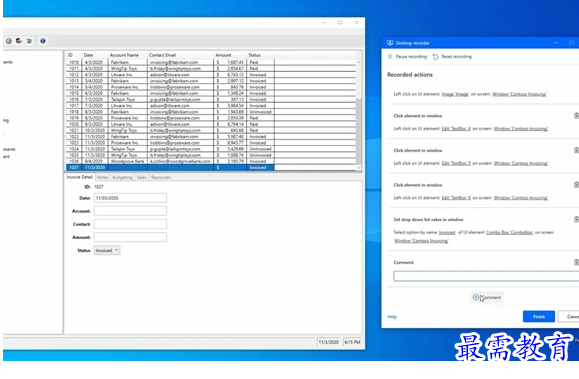The width and height of the screenshot is (579, 379).
Task: Delete the Edit TextBox 4 click action
Action: (576, 116)
